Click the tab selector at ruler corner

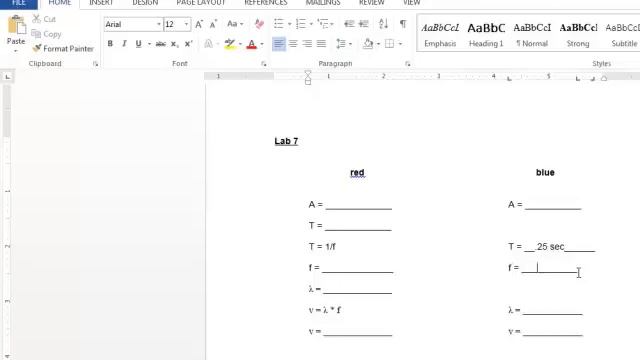[8, 77]
